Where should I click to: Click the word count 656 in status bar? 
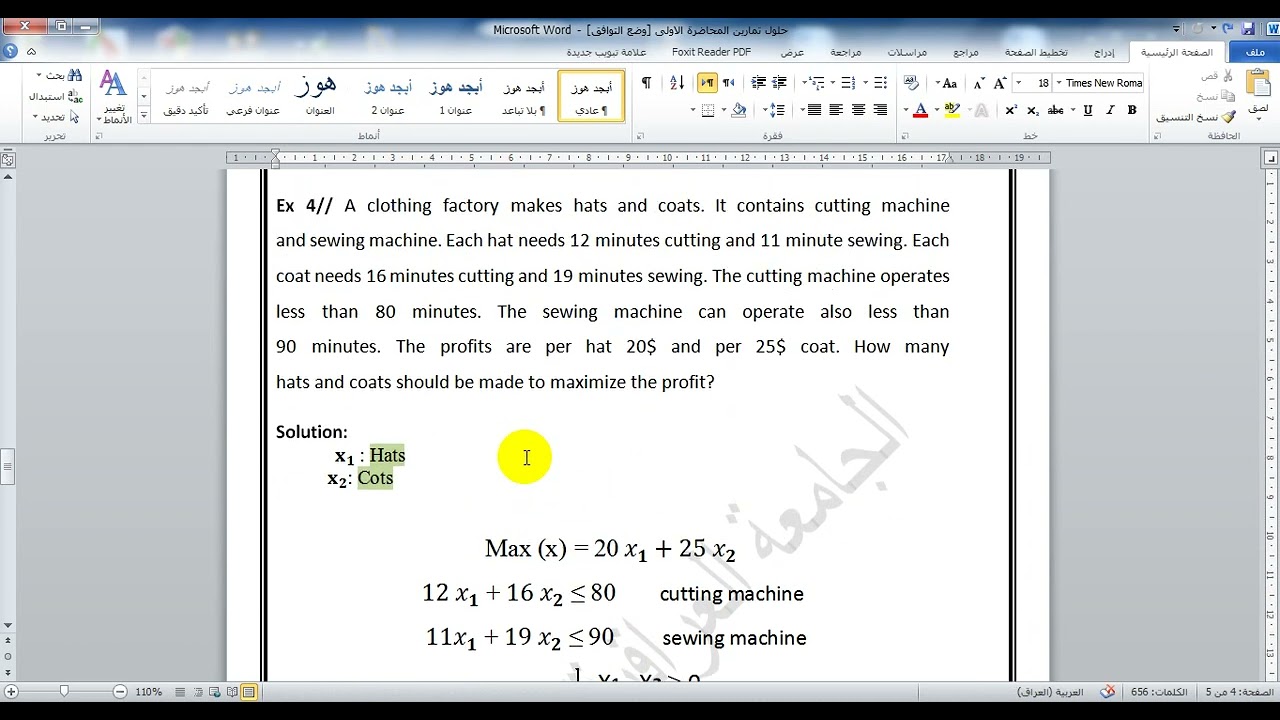(x=1159, y=692)
